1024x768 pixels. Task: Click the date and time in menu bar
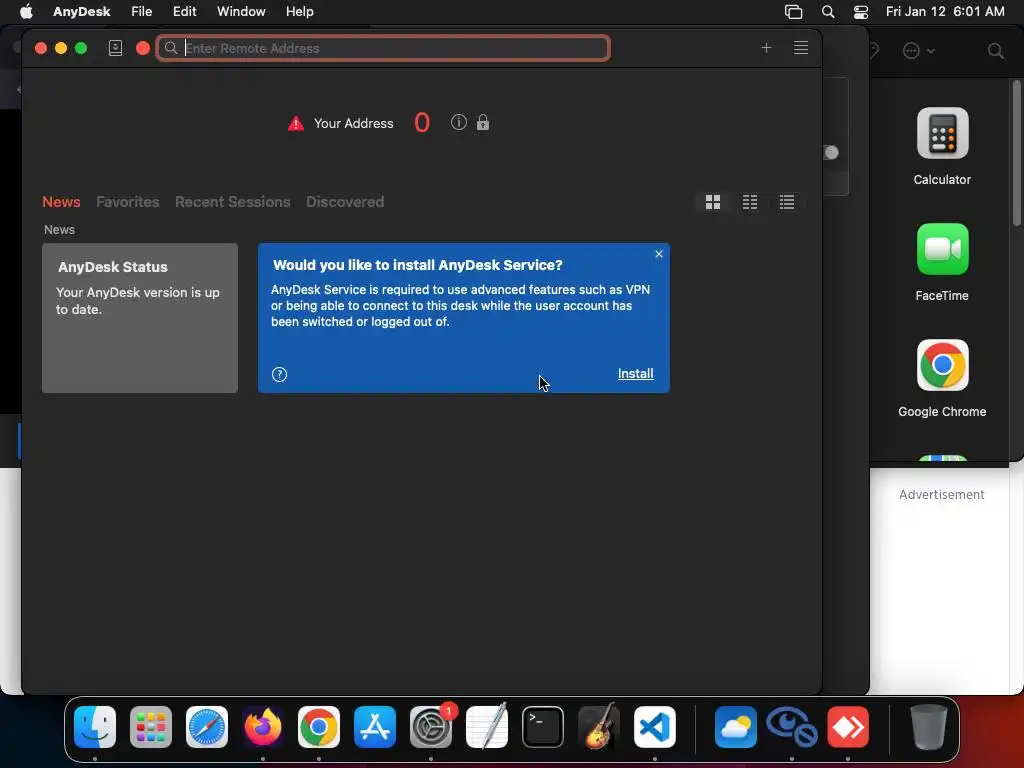coord(945,12)
